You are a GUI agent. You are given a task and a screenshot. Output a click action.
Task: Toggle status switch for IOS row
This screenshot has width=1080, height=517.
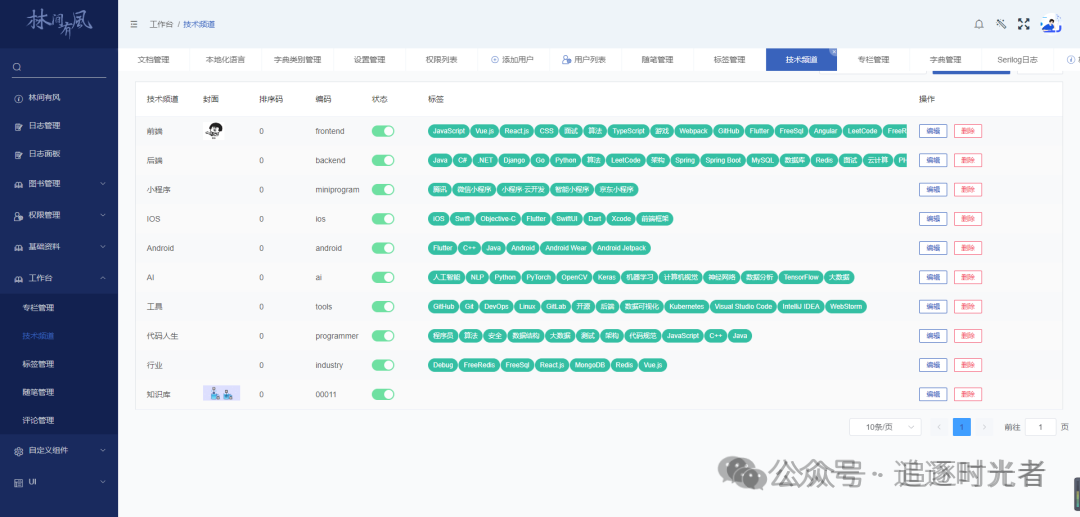click(x=383, y=219)
